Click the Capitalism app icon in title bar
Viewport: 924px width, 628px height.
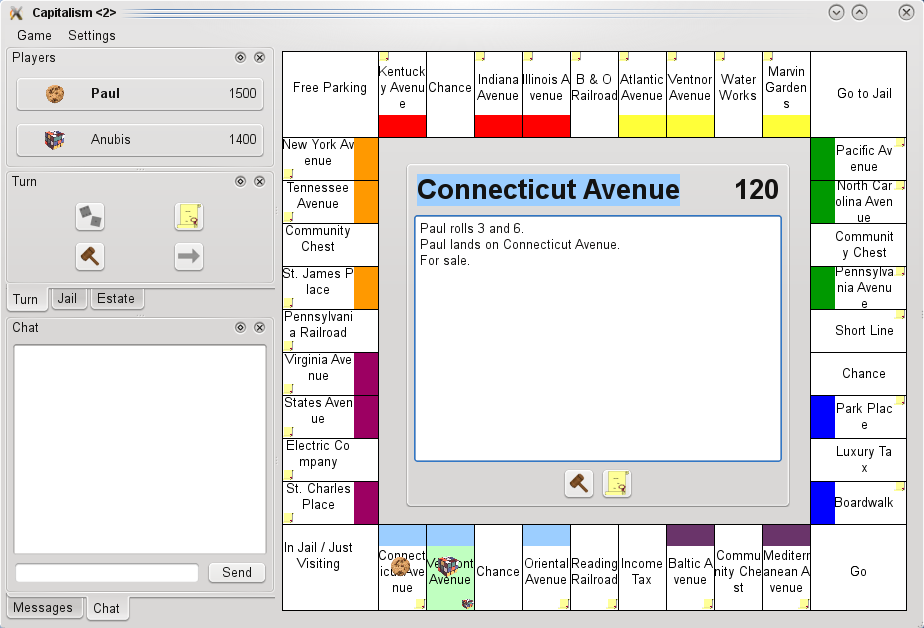click(16, 12)
